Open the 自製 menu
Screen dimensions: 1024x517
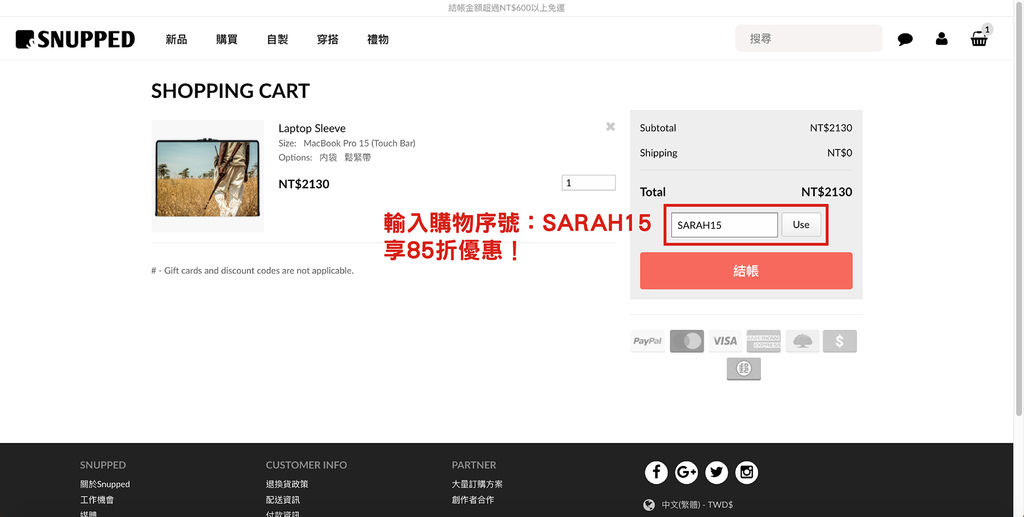(278, 39)
